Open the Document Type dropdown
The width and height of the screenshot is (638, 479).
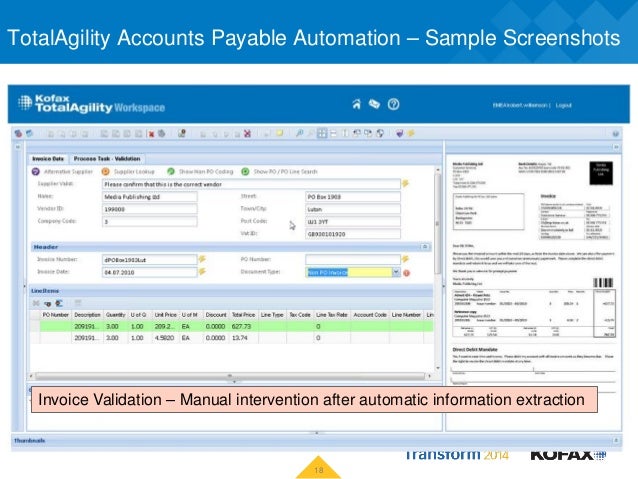tap(396, 272)
